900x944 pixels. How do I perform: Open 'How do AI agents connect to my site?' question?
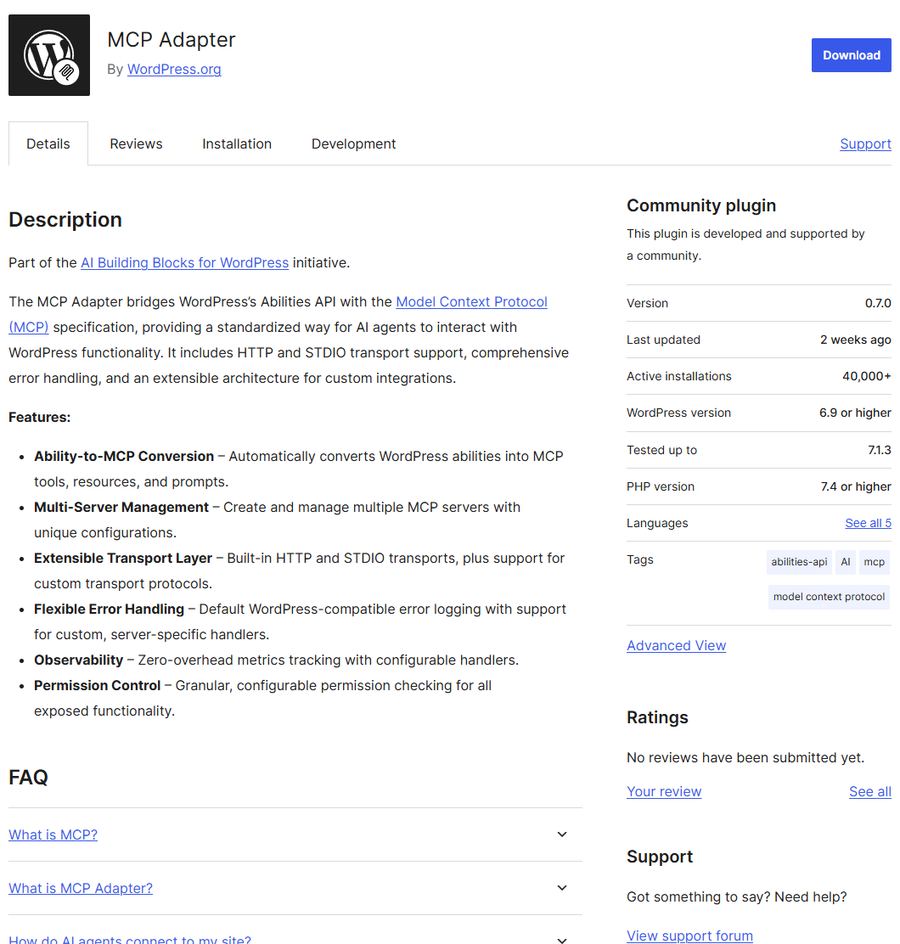click(x=130, y=939)
